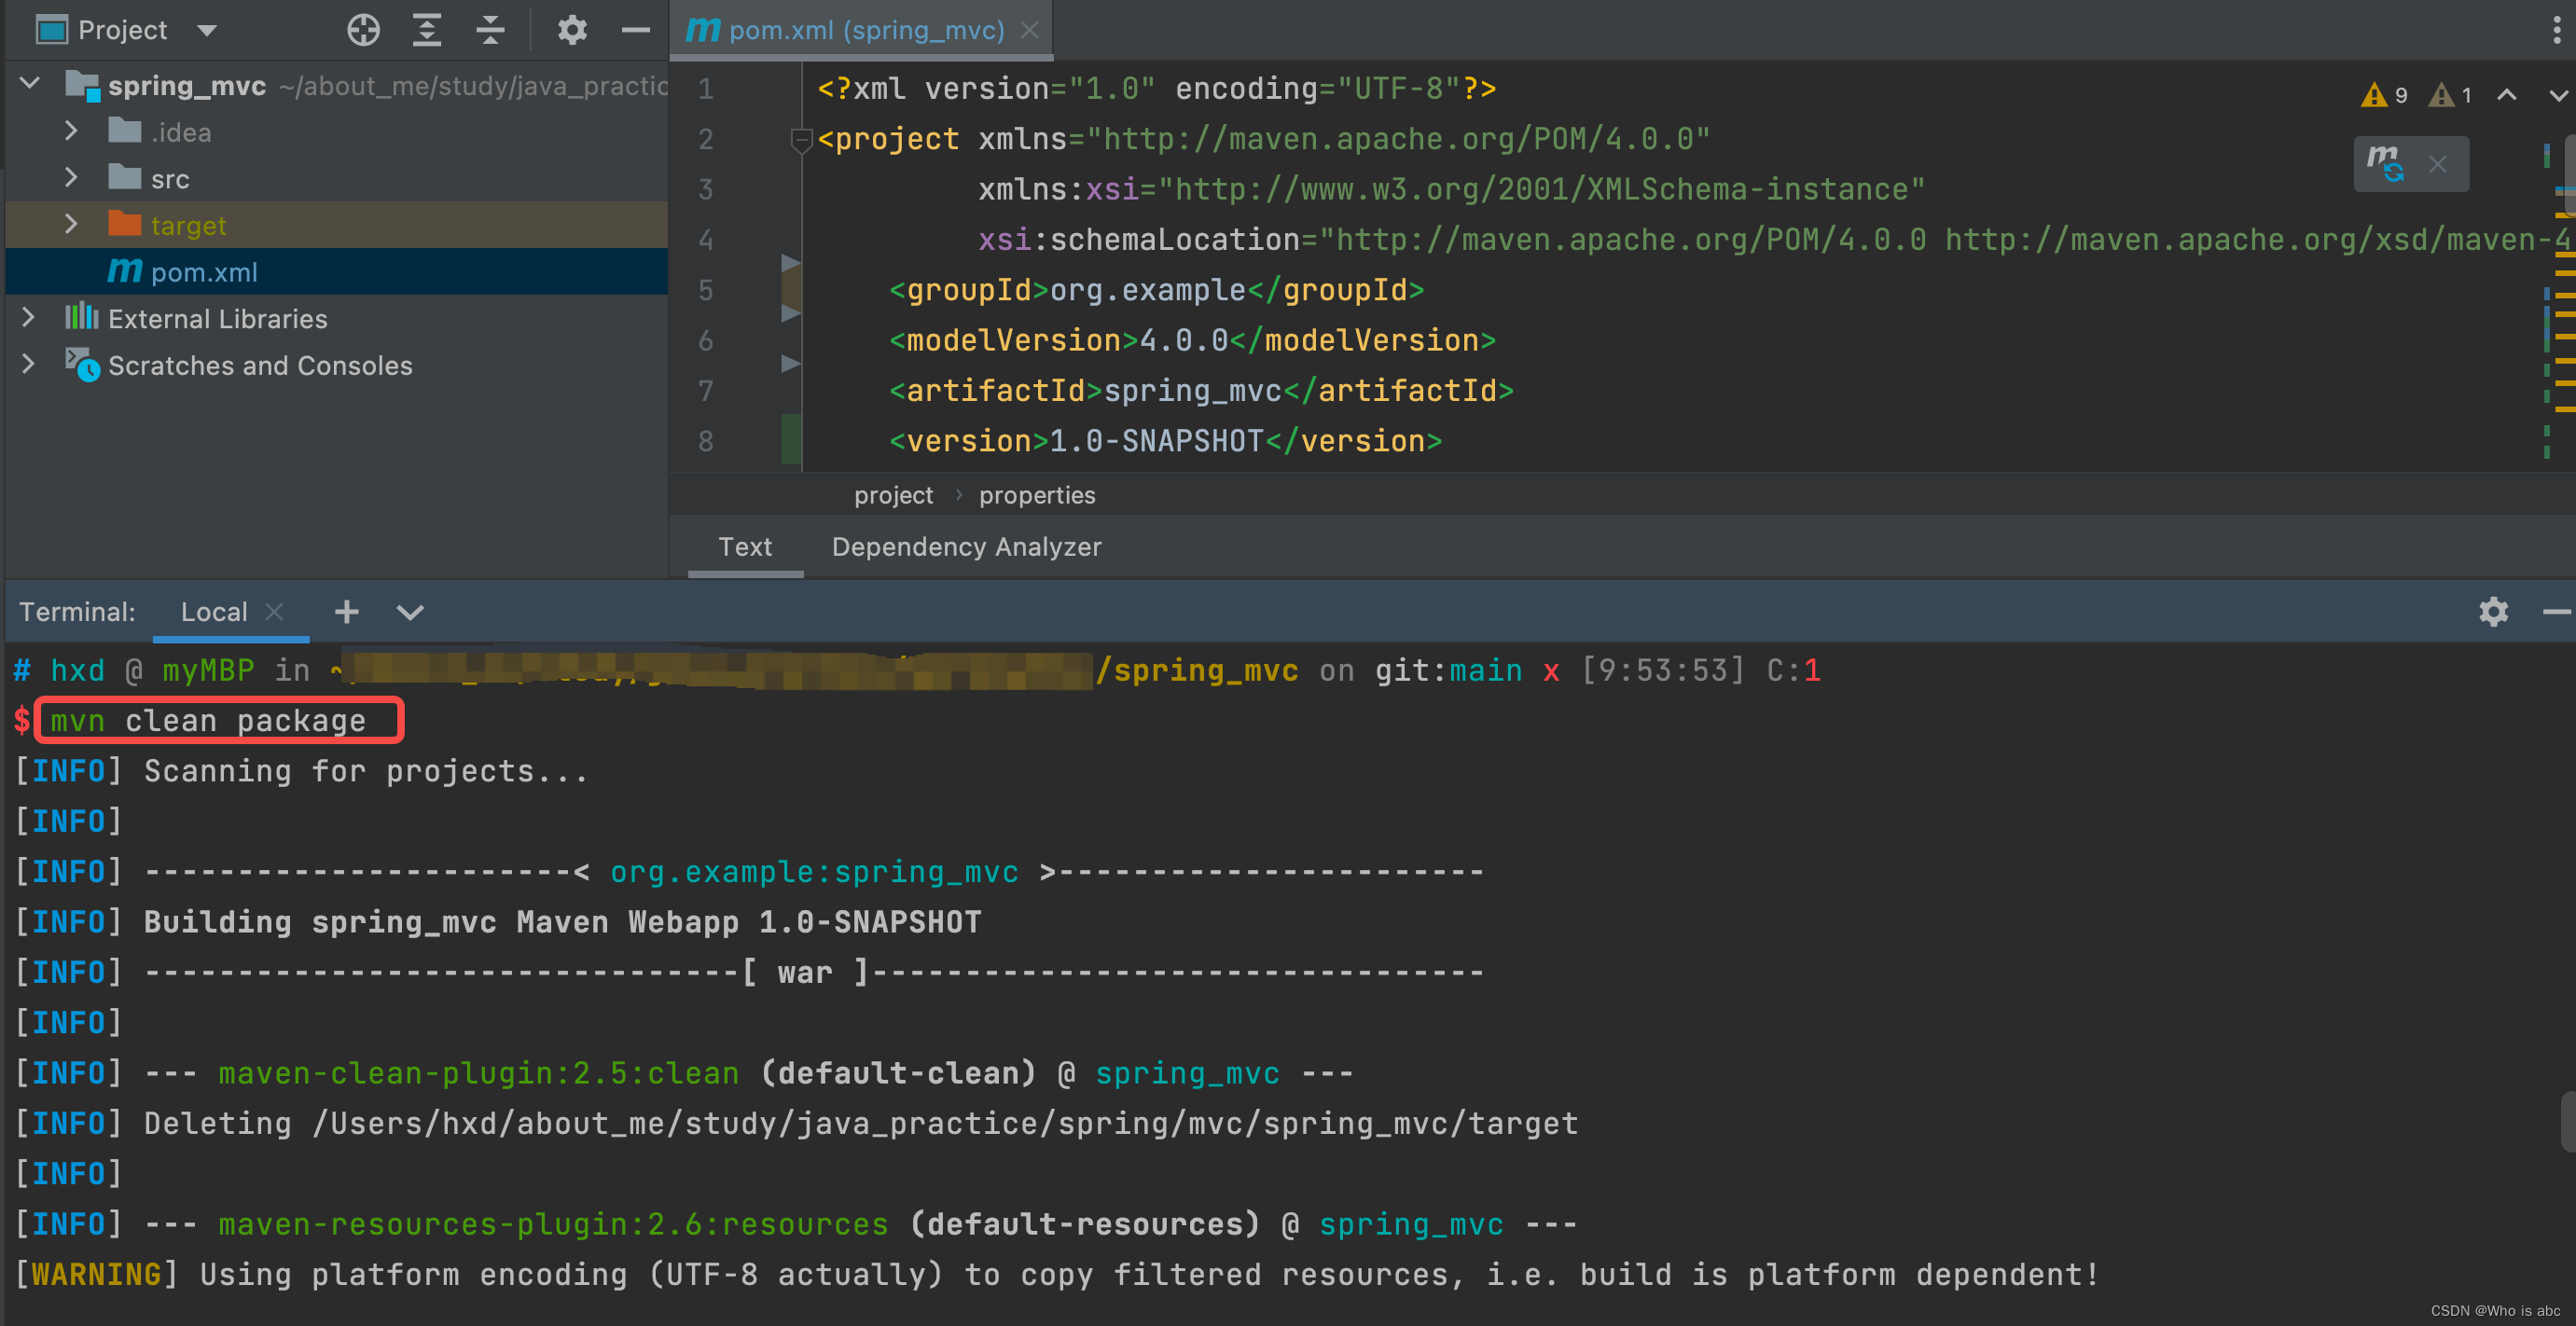Viewport: 2576px width, 1326px height.
Task: Hide the Project tool window
Action: coord(635,30)
